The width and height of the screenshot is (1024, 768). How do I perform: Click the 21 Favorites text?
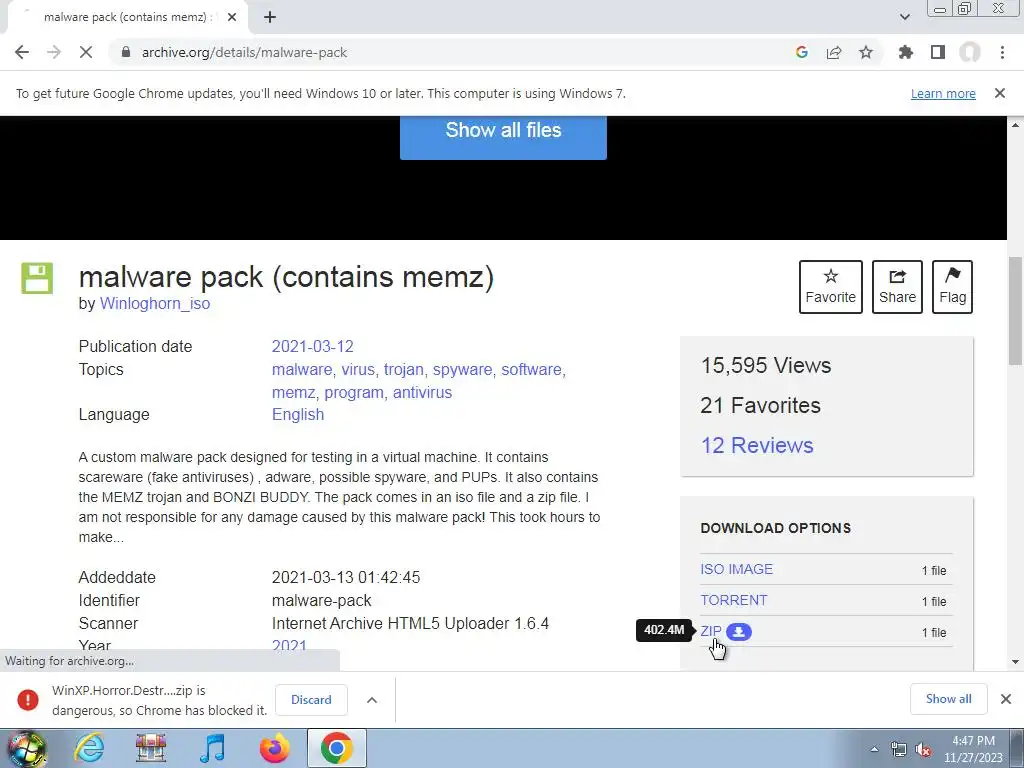pos(760,406)
